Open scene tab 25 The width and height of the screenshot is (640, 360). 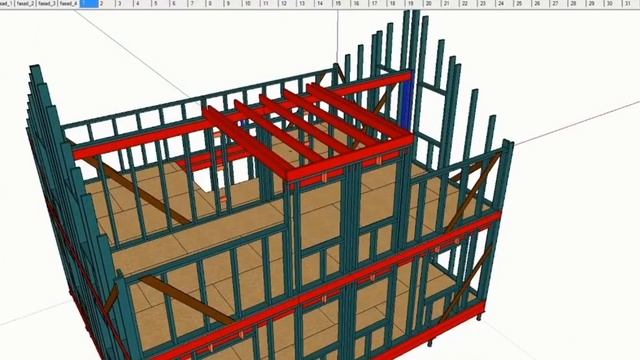pos(523,4)
